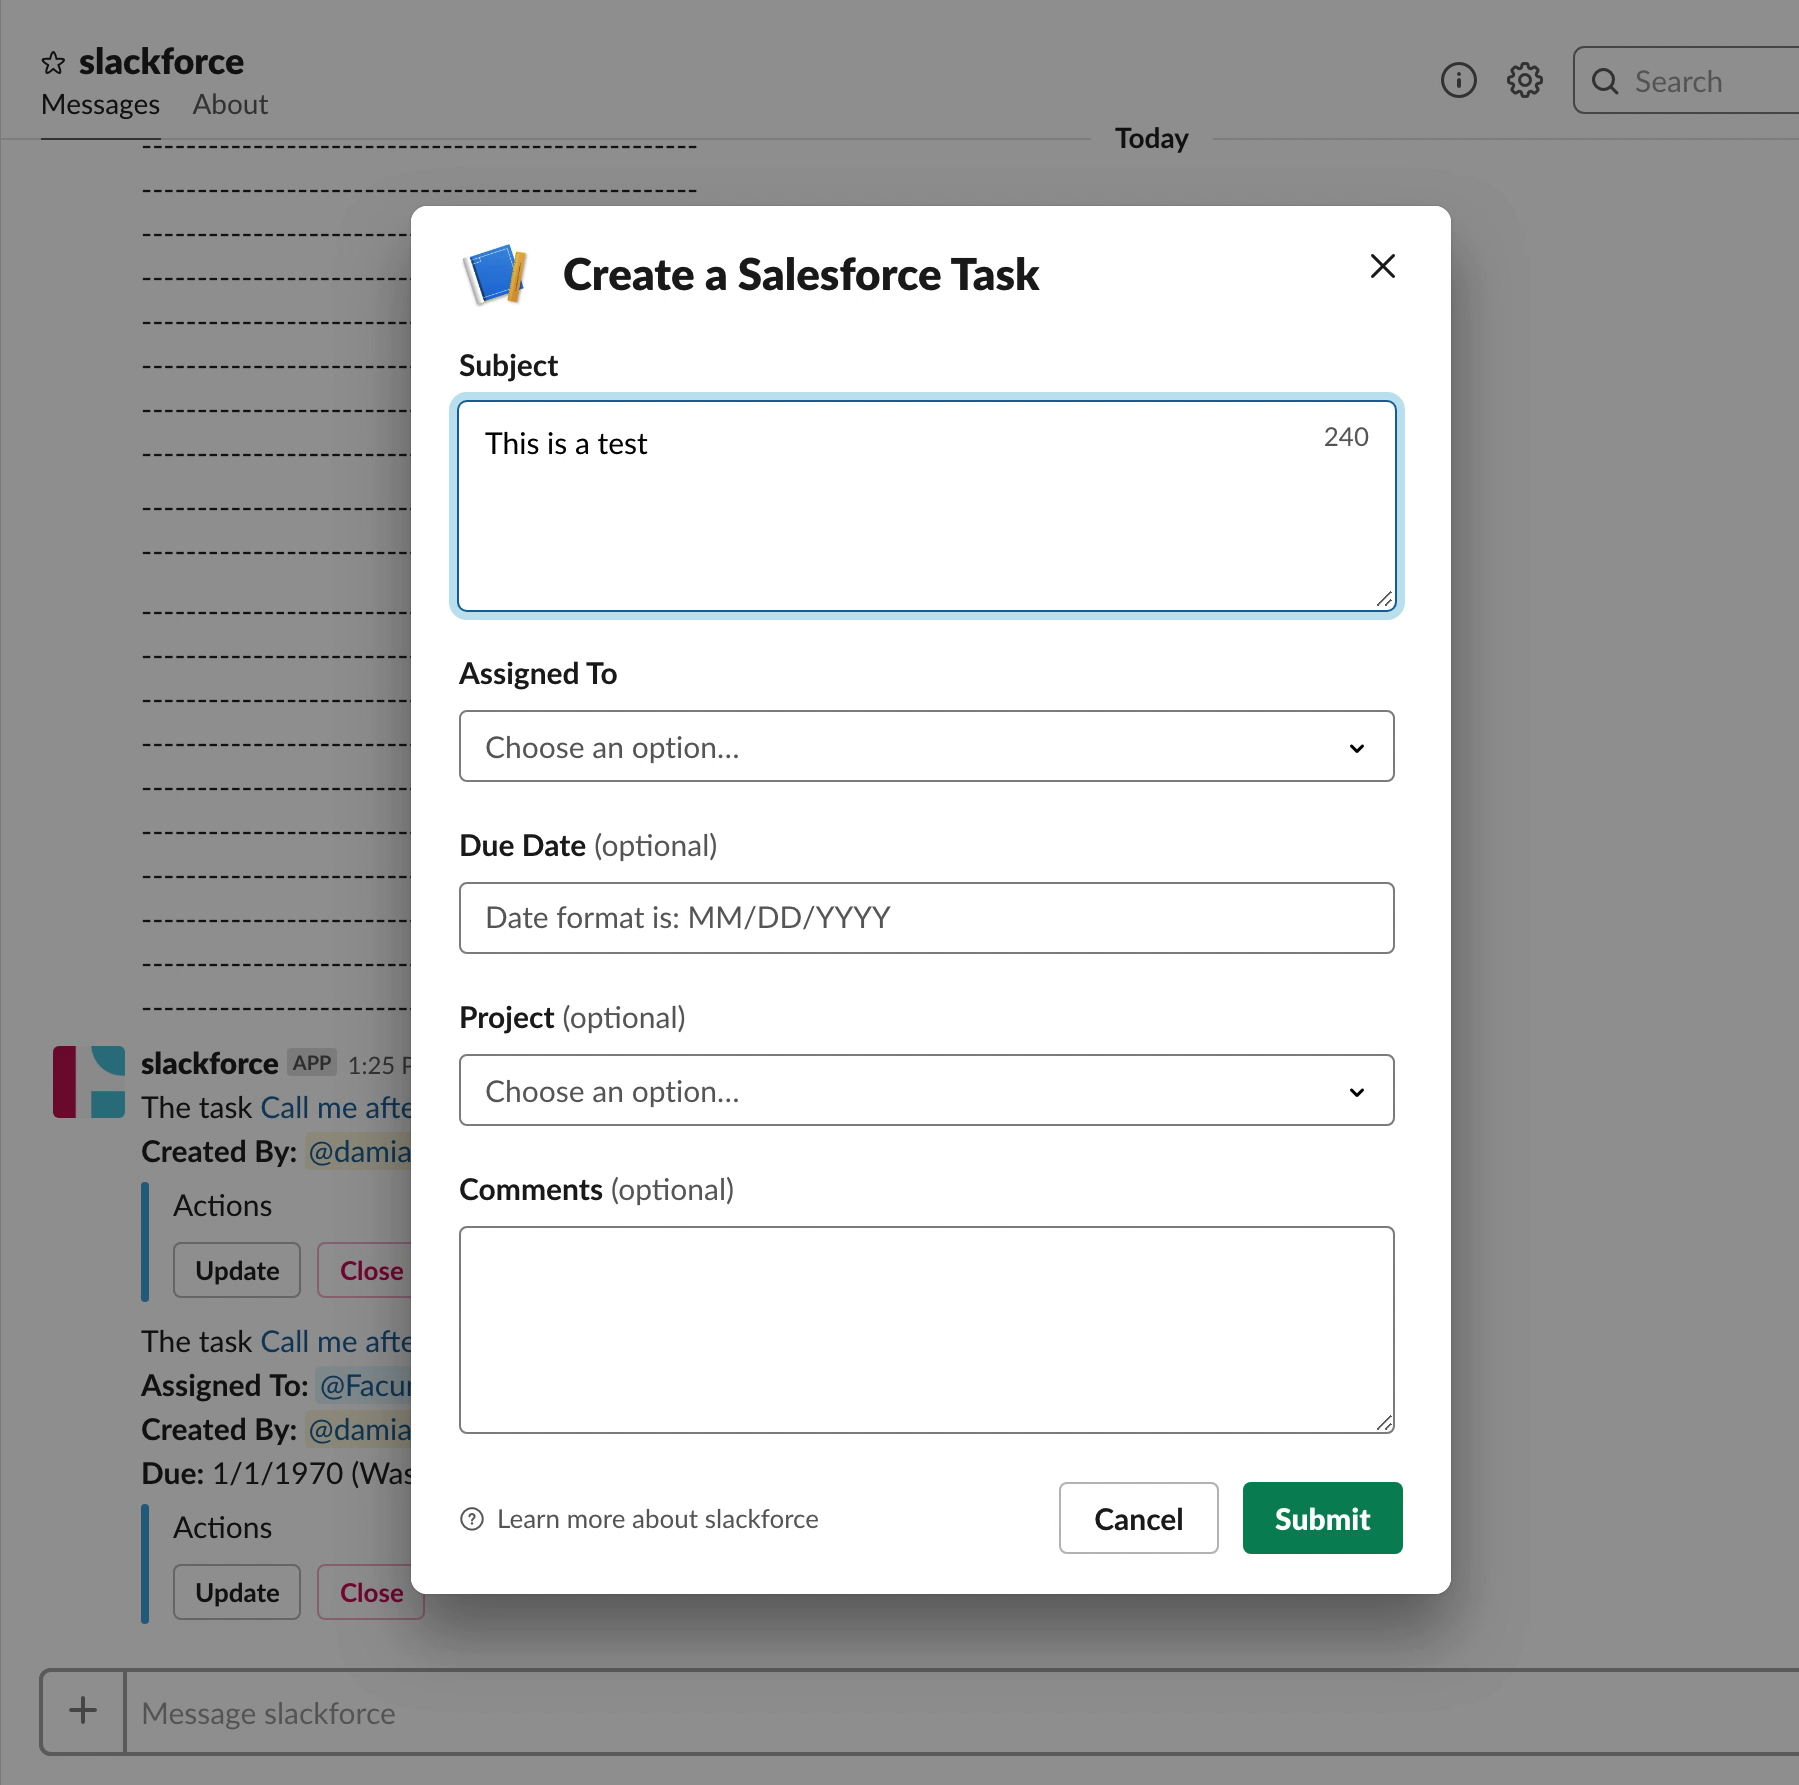Focus the Subject text area
The width and height of the screenshot is (1799, 1785).
pos(926,506)
